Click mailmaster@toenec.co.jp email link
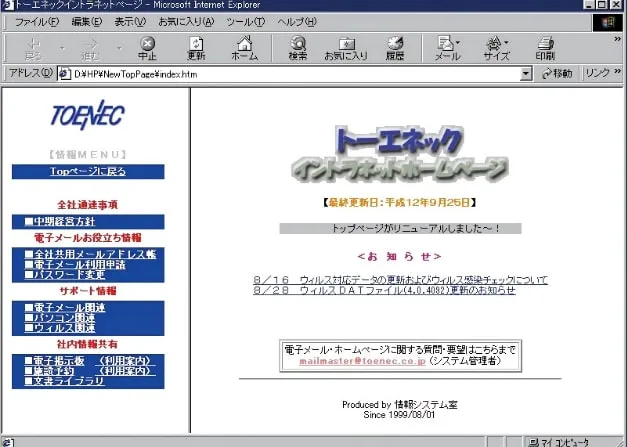This screenshot has height=447, width=628. 362,361
